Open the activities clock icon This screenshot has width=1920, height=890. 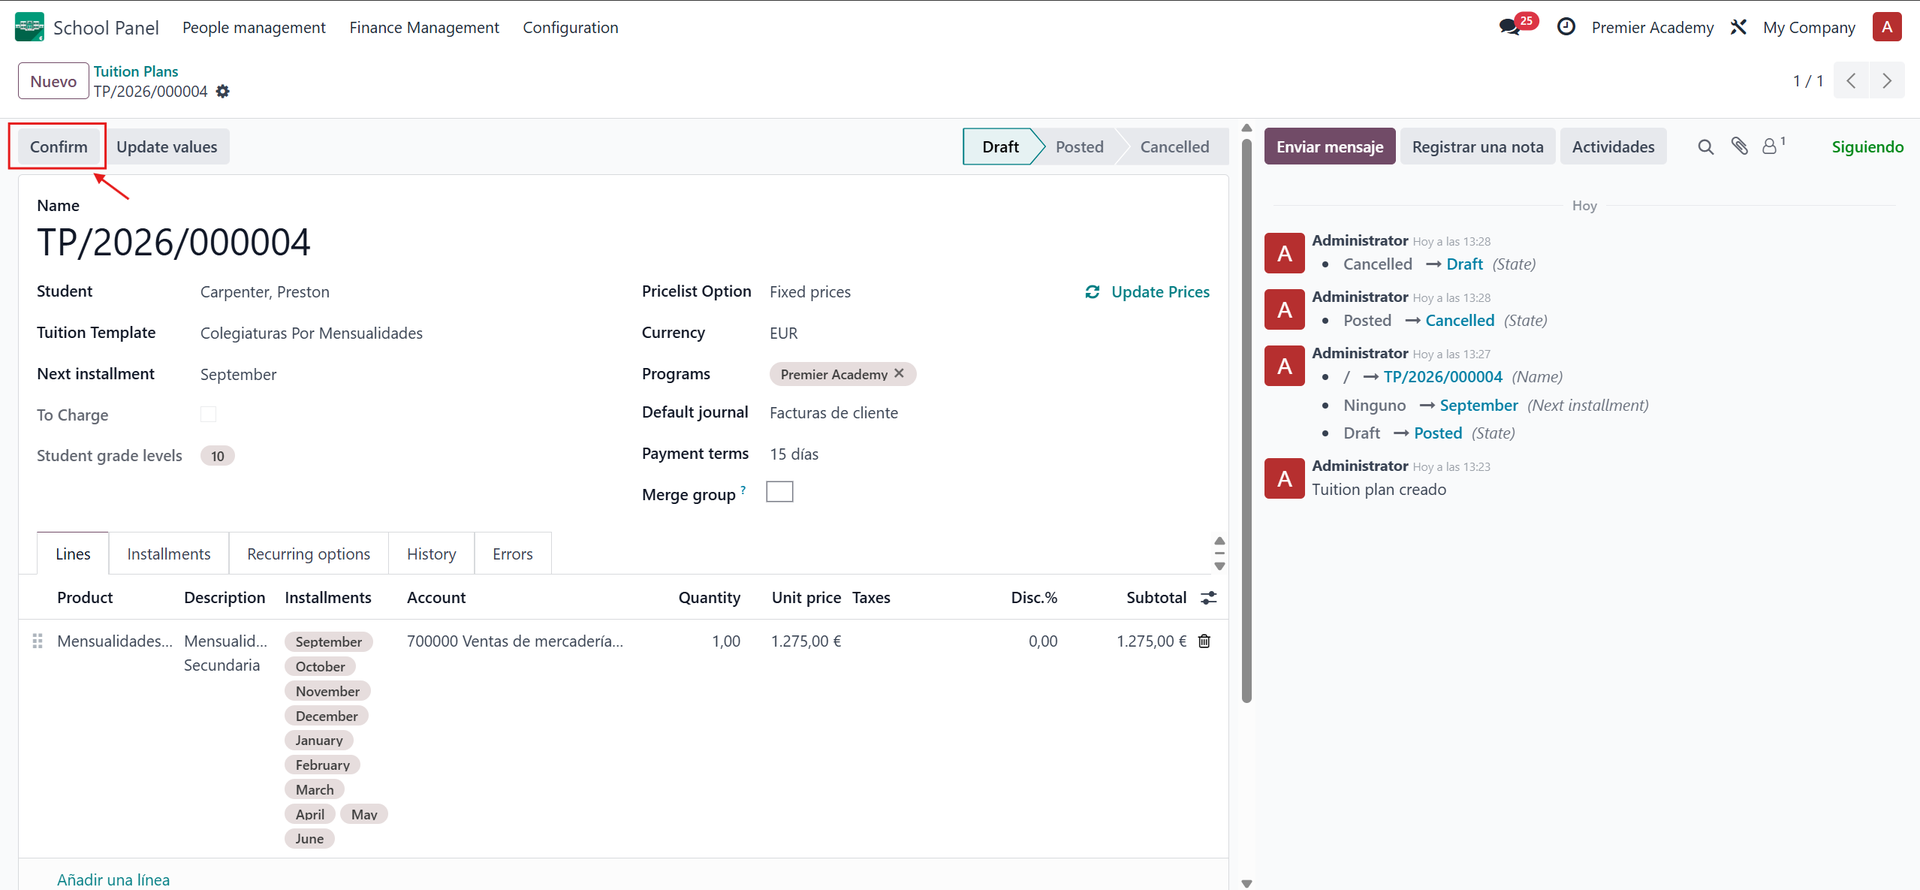1566,27
